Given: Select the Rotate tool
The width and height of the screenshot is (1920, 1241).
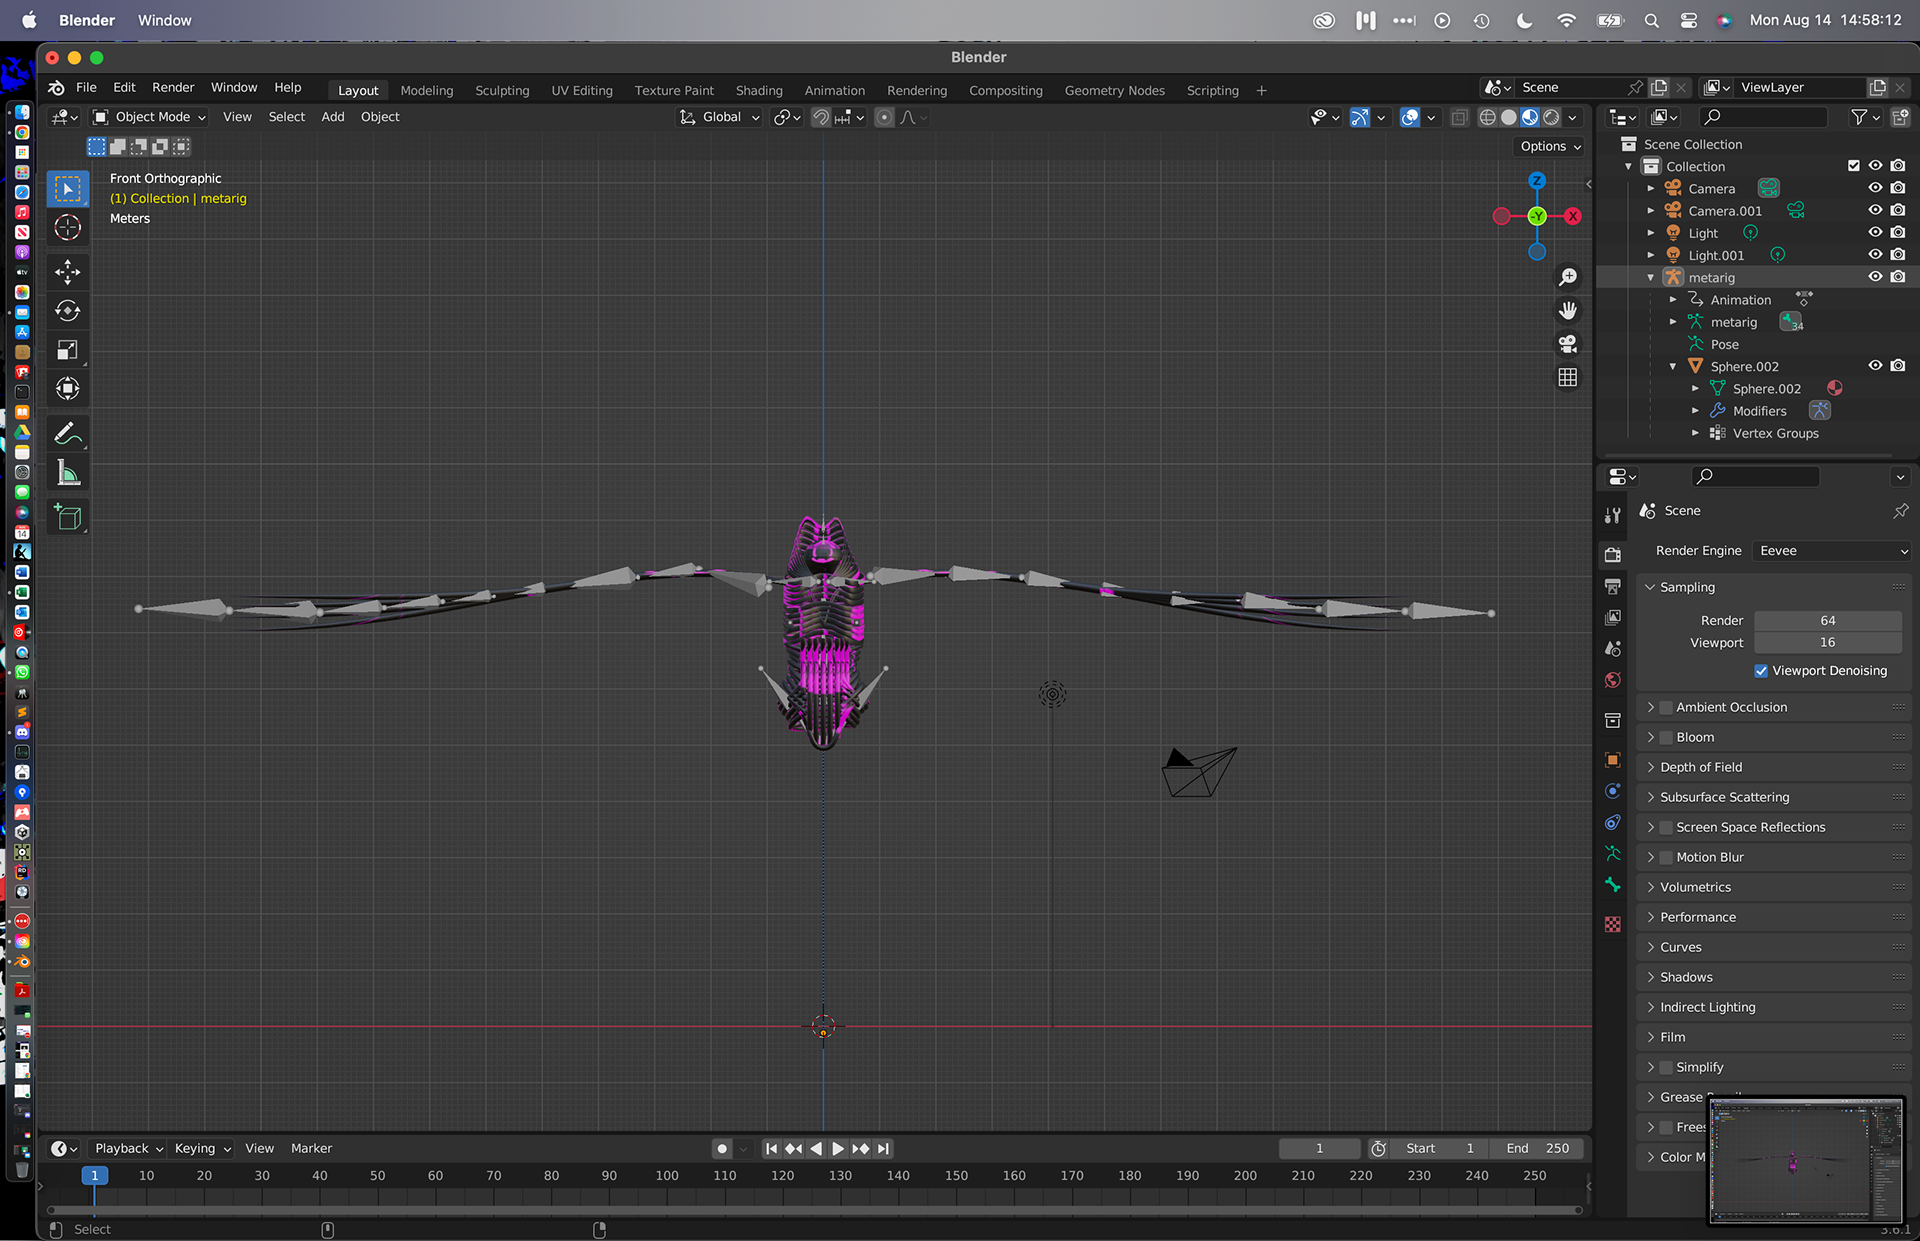Looking at the screenshot, I should coord(68,311).
